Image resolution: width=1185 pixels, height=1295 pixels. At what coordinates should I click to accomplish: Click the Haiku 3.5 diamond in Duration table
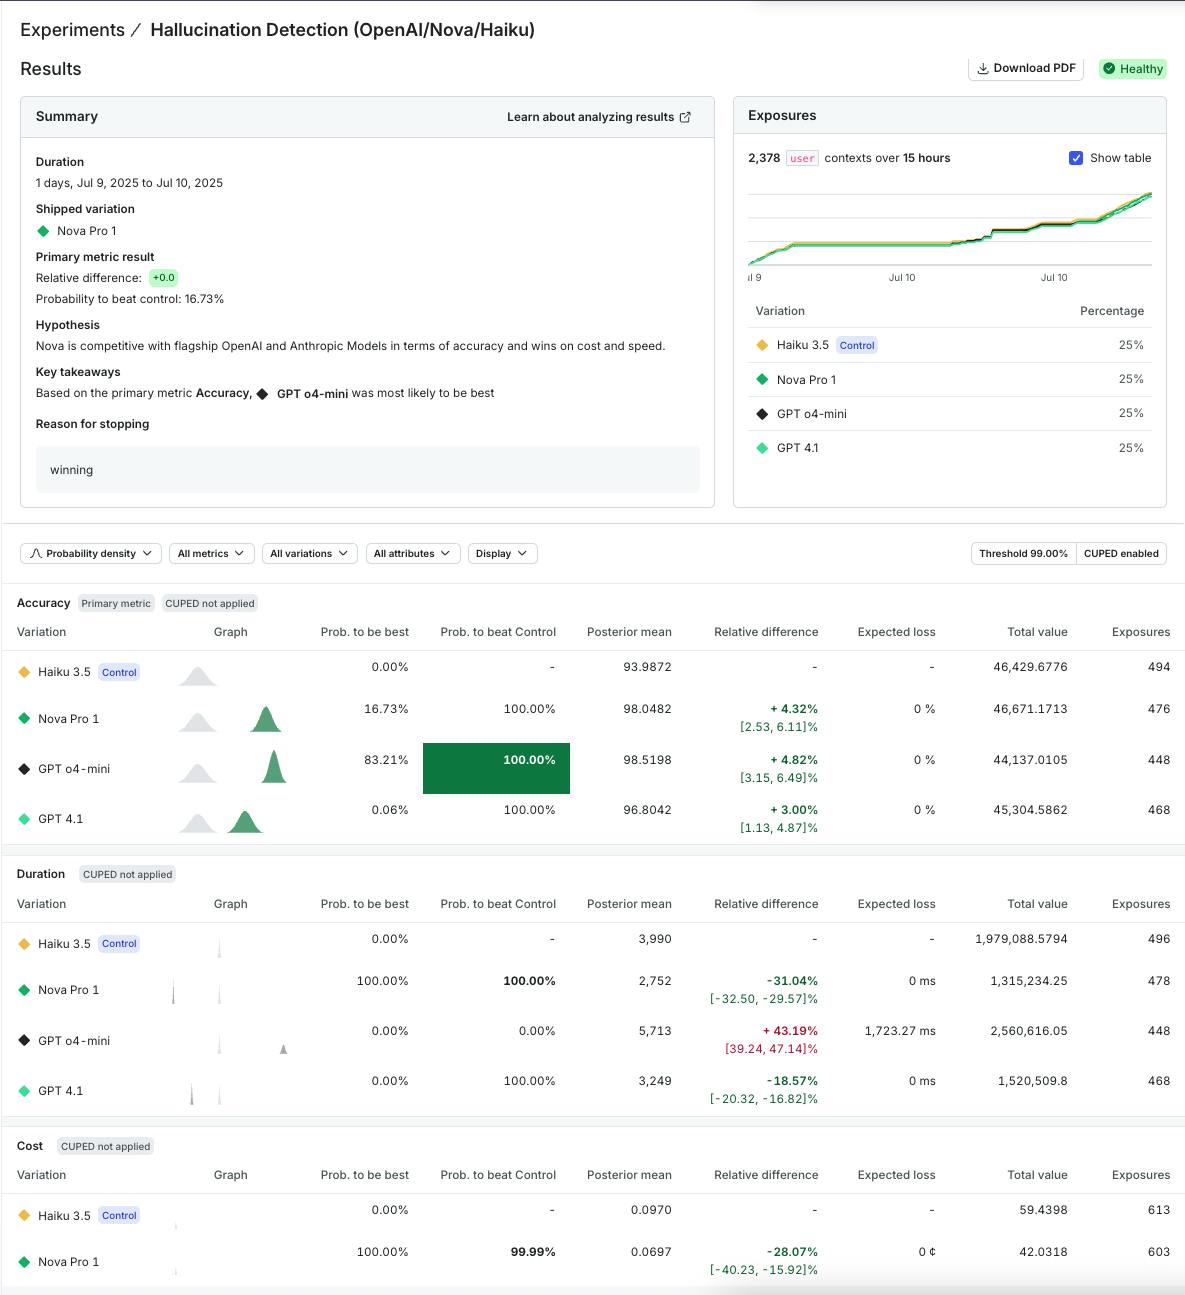coord(24,944)
